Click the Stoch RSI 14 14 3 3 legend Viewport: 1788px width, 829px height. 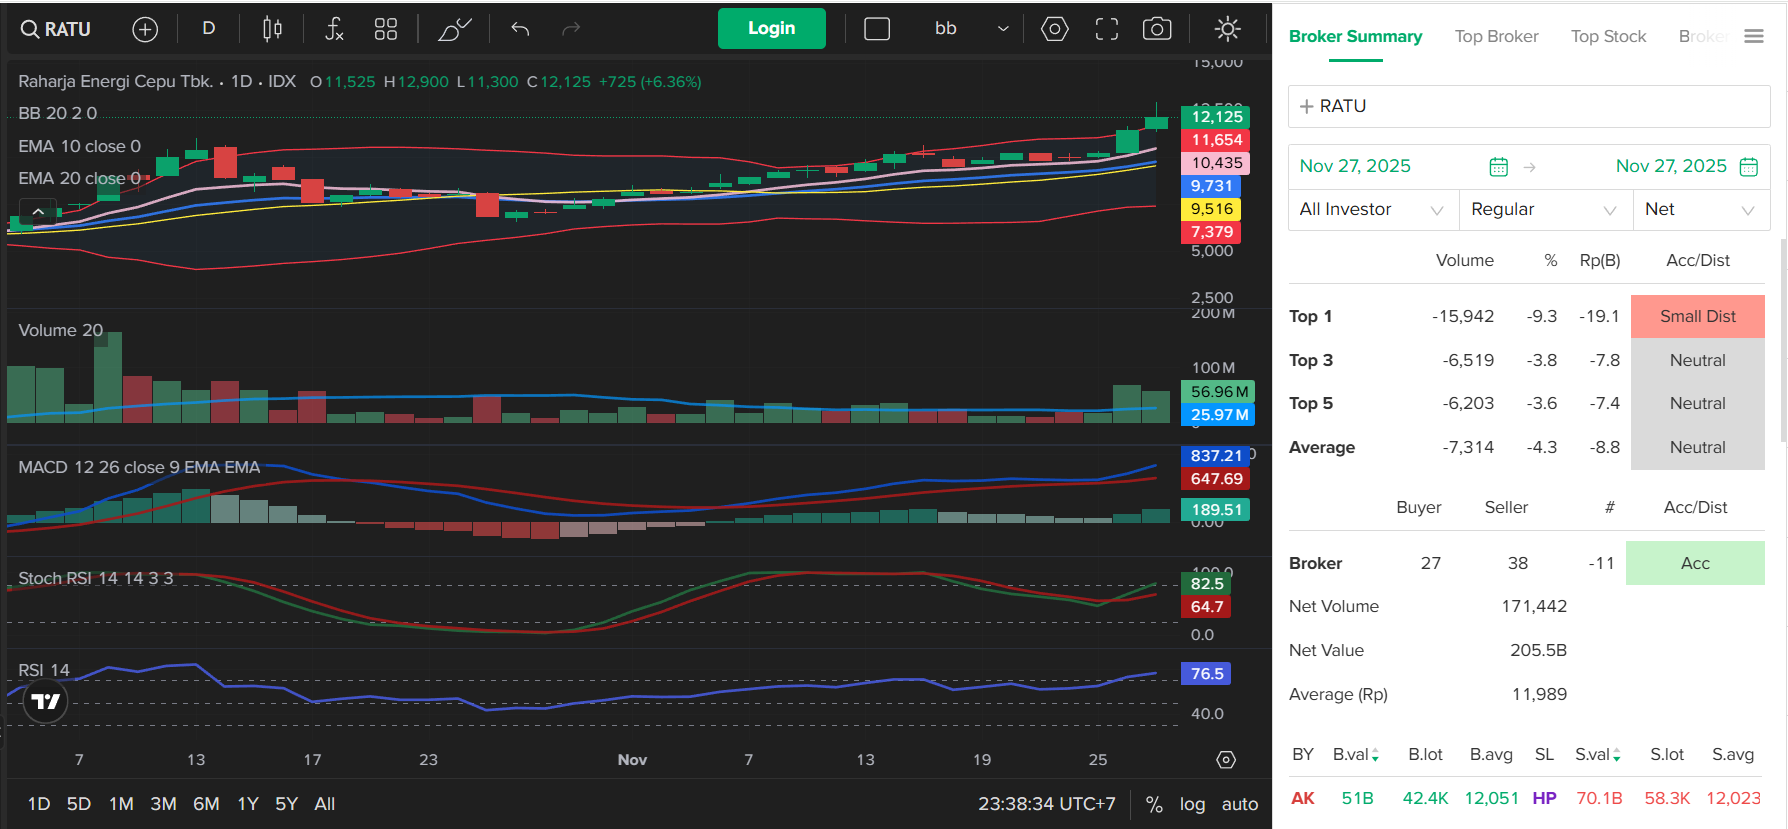tap(96, 578)
